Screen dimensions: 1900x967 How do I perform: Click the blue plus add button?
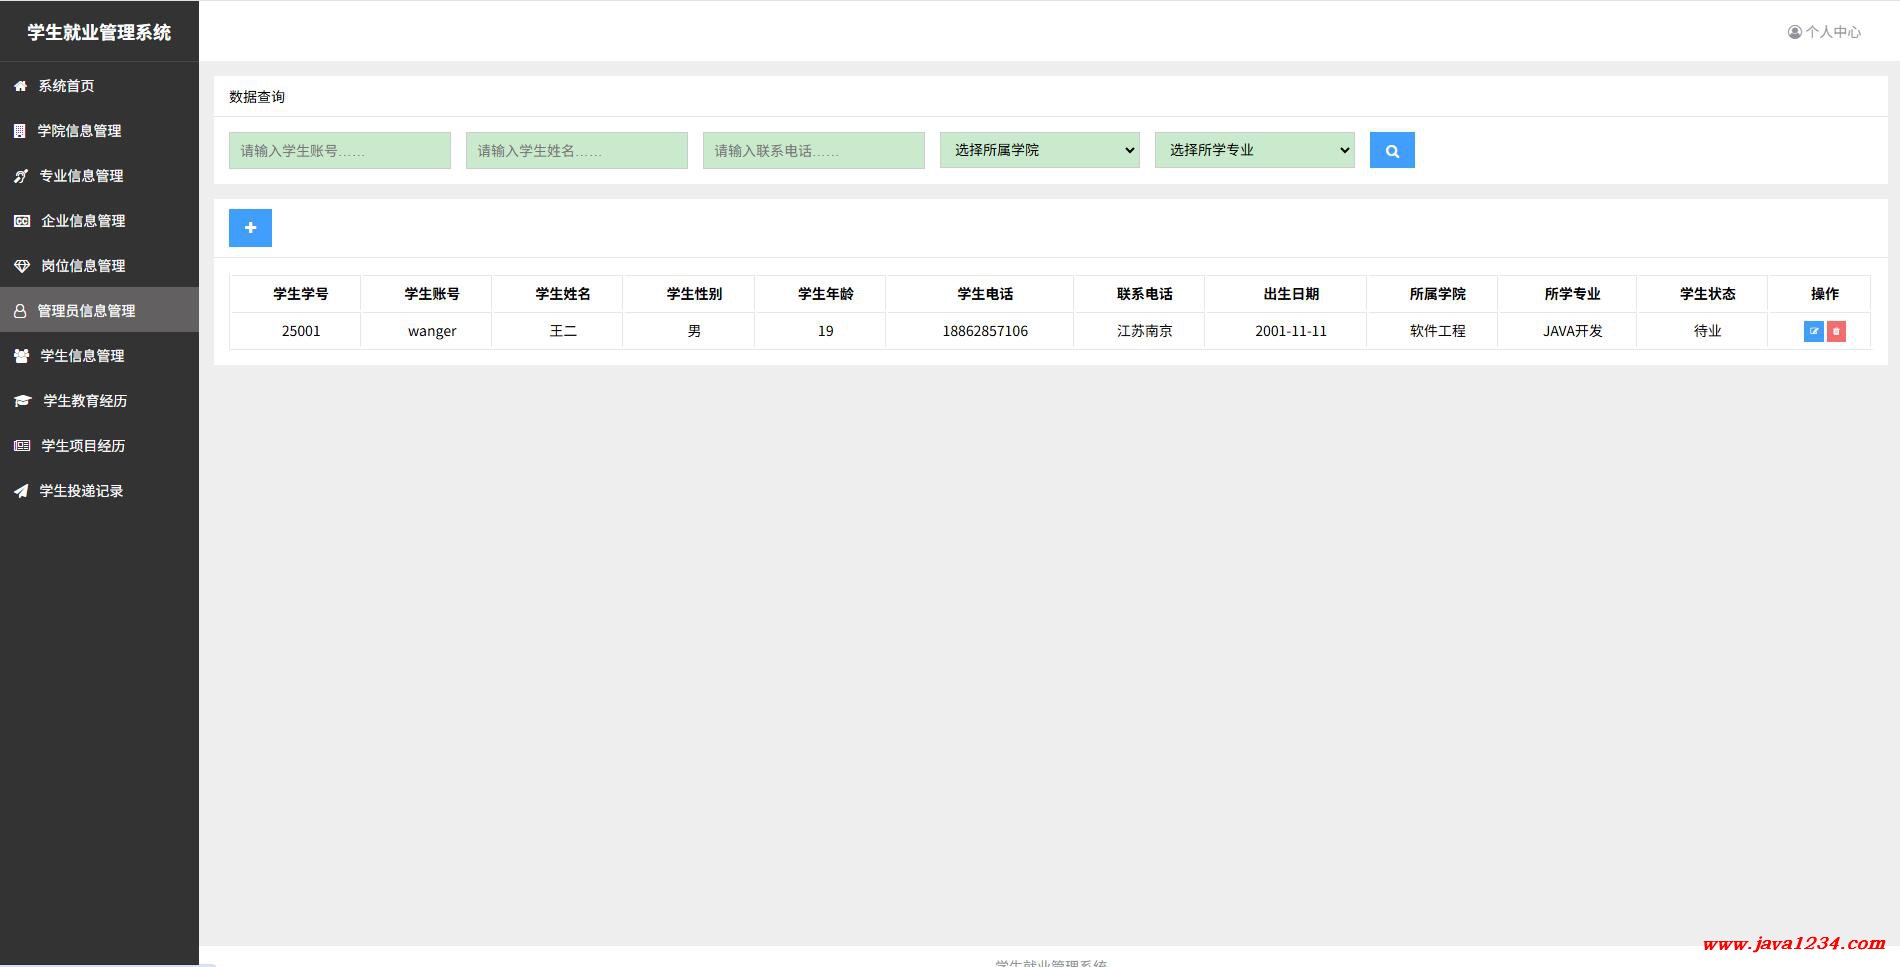point(250,228)
